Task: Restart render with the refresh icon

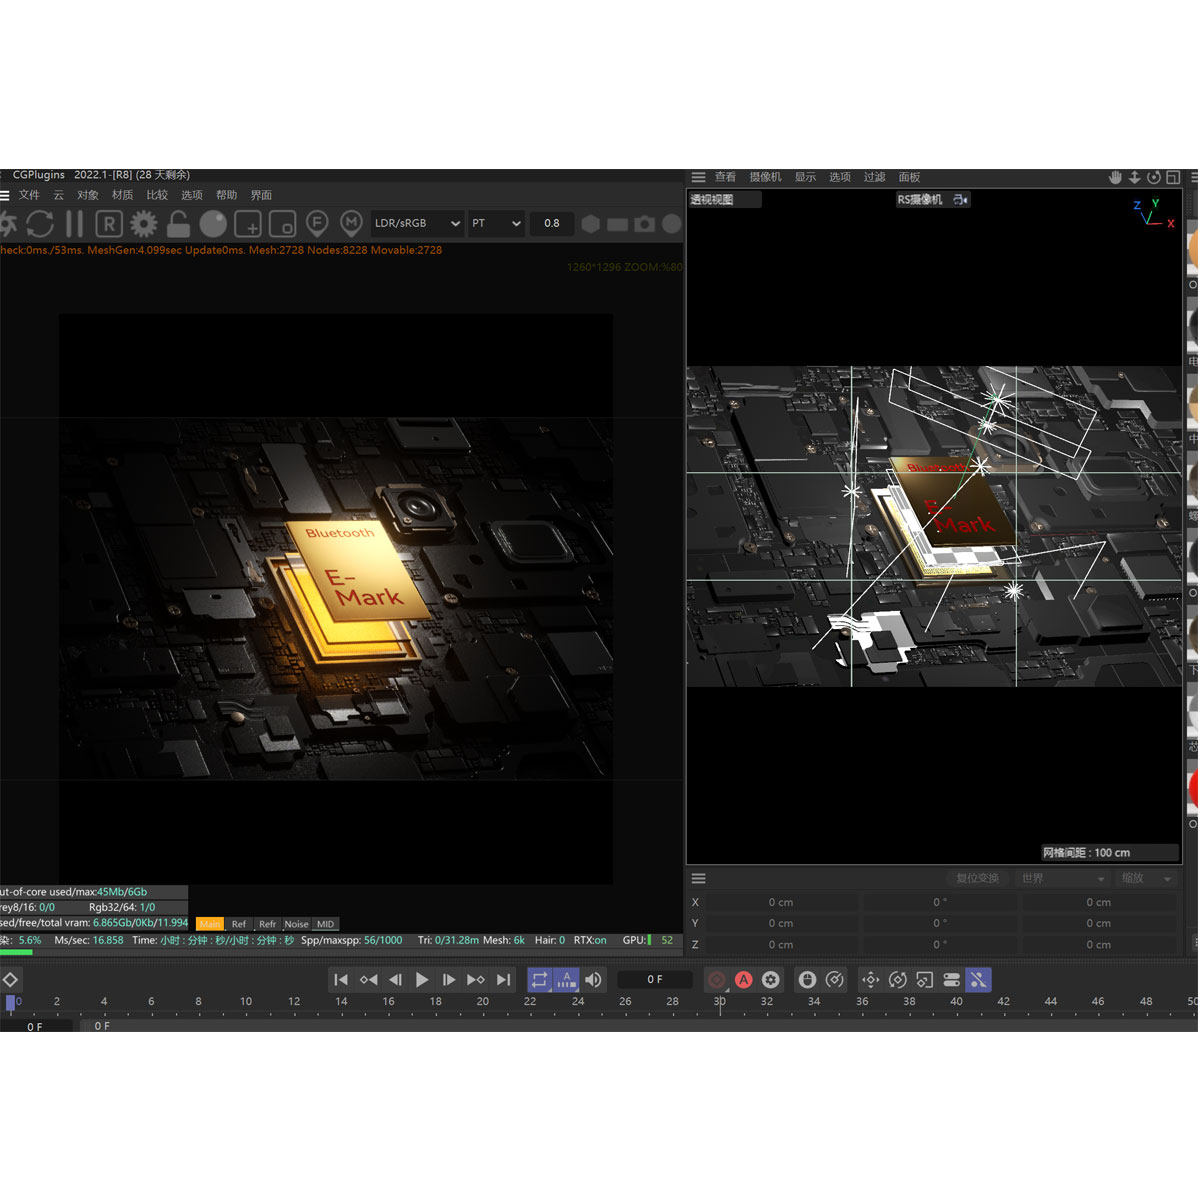Action: point(40,223)
